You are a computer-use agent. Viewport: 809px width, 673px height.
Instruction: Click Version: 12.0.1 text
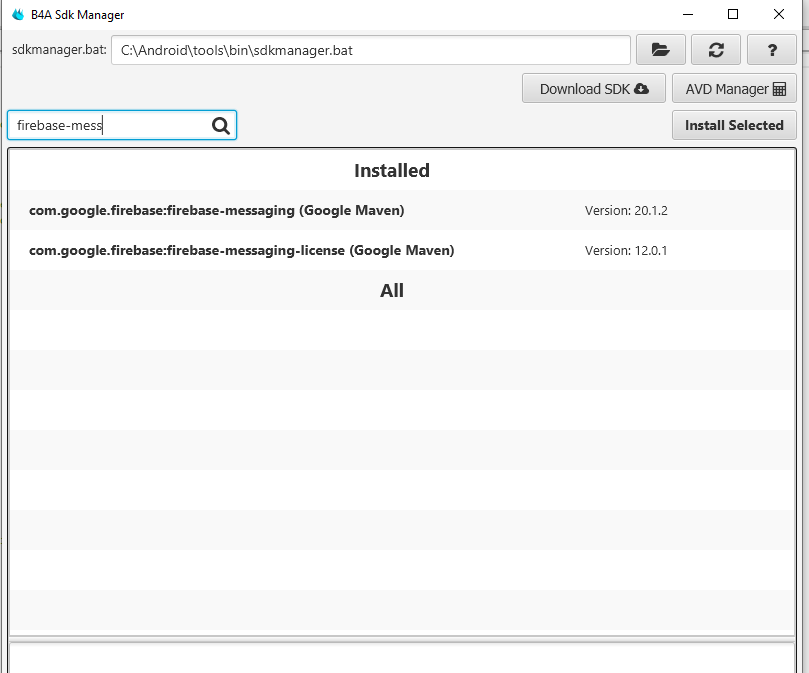tap(626, 251)
